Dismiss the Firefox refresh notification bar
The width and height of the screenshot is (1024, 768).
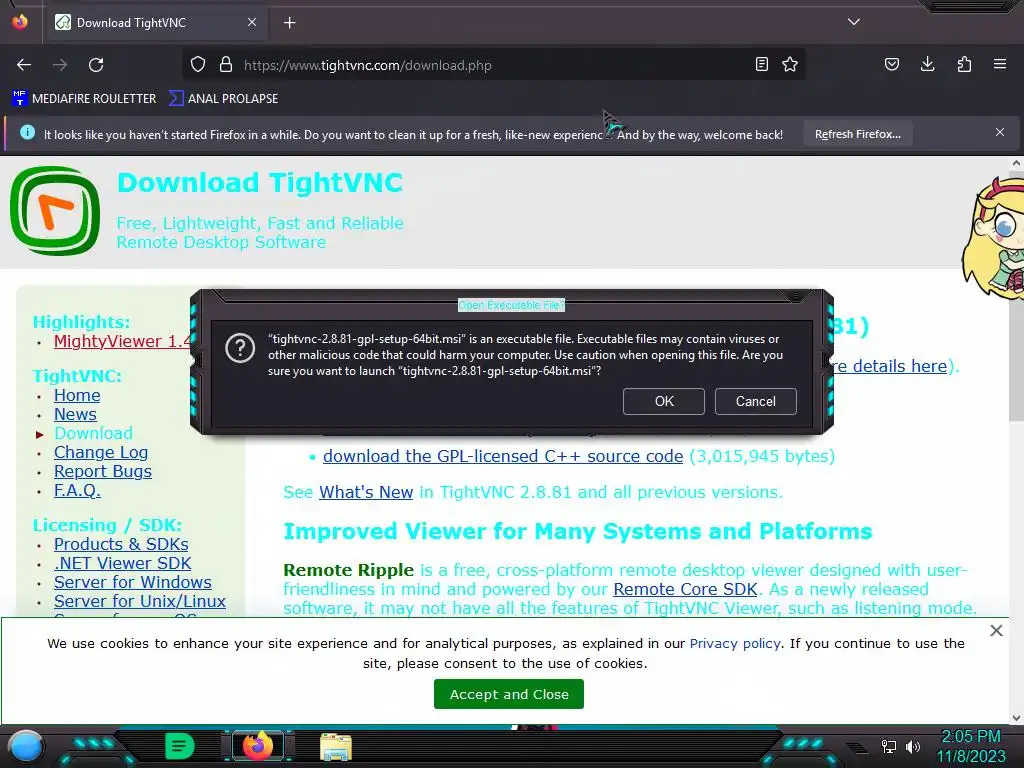pos(1000,133)
